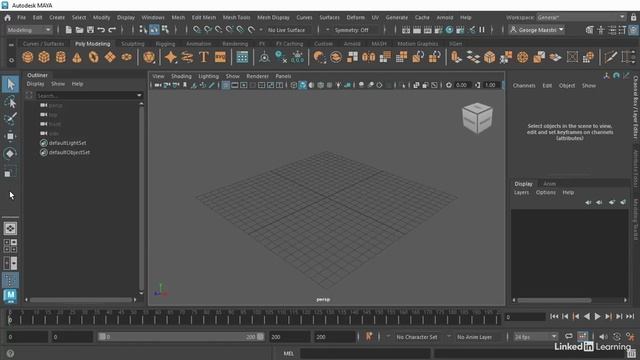Screen dimensions: 640x360
Task: Click the polygon Type text tool icon
Action: (x=204, y=57)
